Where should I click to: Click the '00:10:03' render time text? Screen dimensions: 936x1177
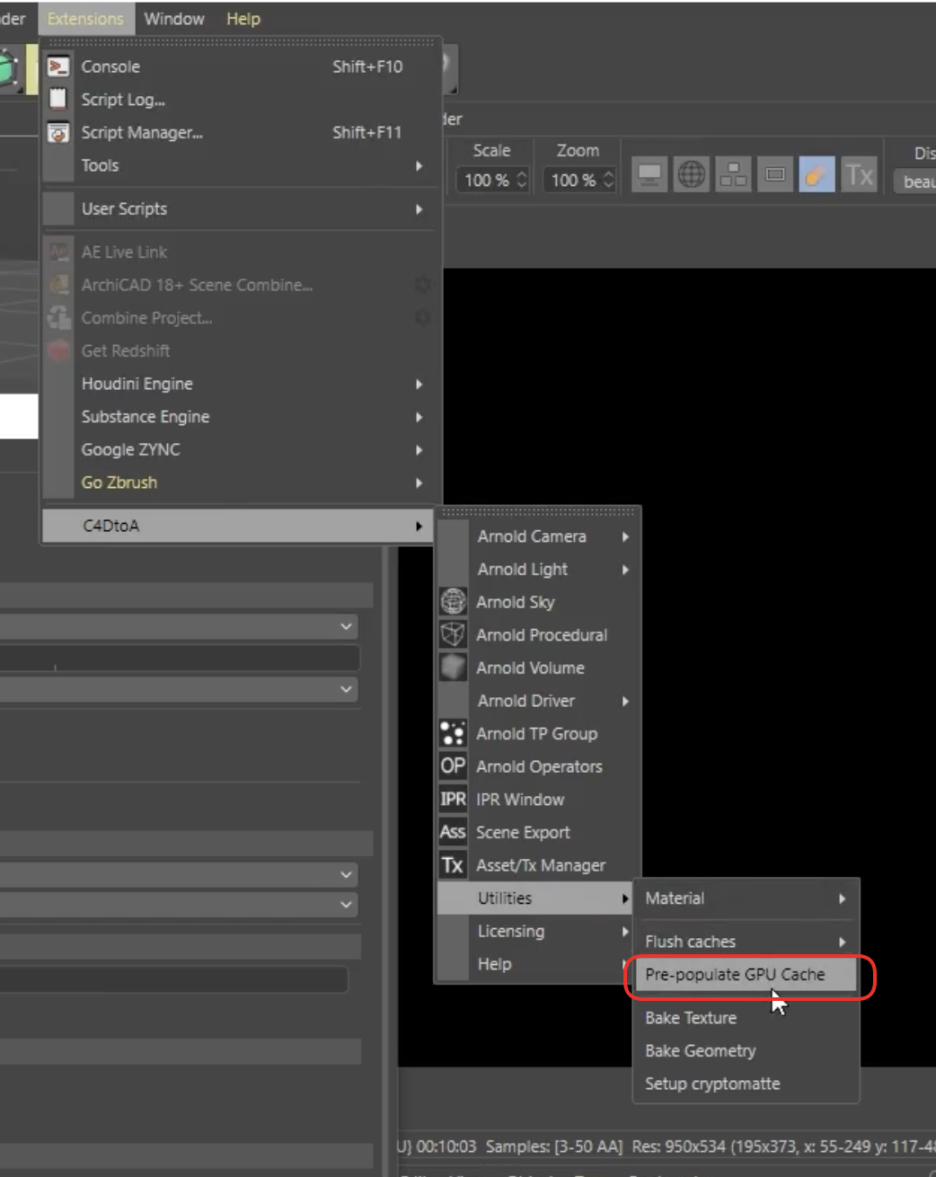(x=446, y=1147)
